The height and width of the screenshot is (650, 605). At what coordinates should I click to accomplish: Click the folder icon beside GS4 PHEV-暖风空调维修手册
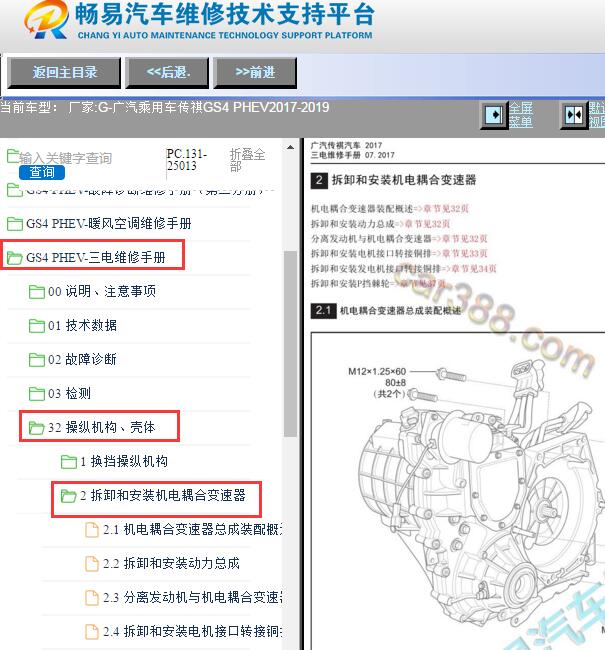(15, 224)
